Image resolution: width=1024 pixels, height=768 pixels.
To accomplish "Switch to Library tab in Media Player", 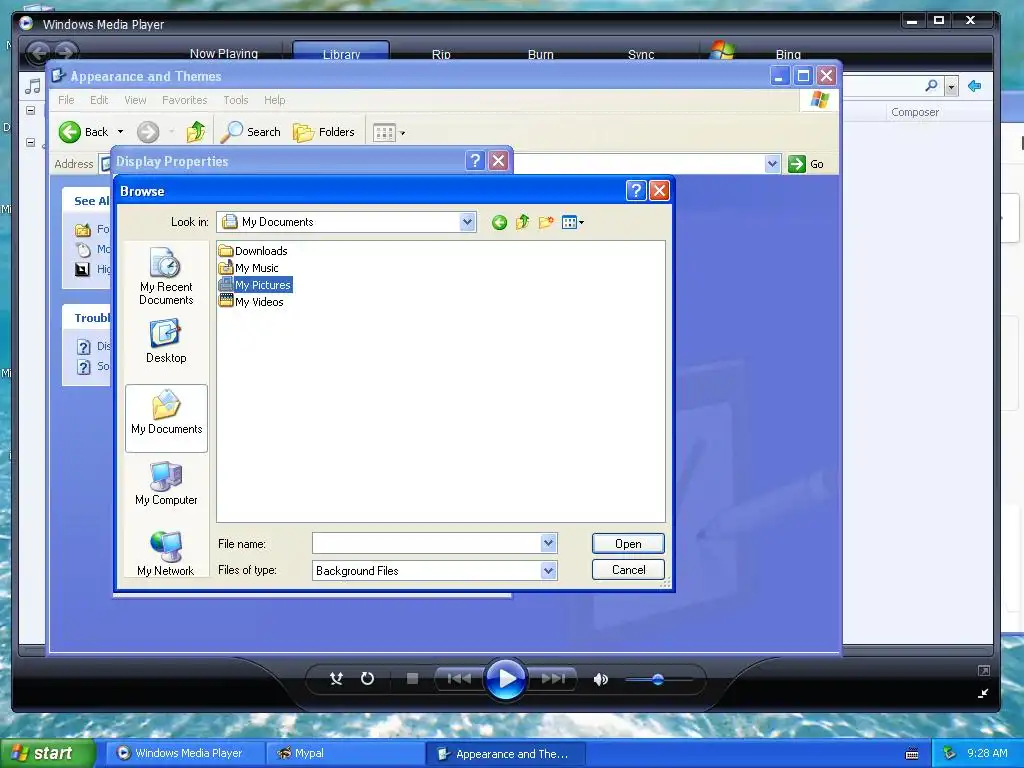I will coord(341,52).
